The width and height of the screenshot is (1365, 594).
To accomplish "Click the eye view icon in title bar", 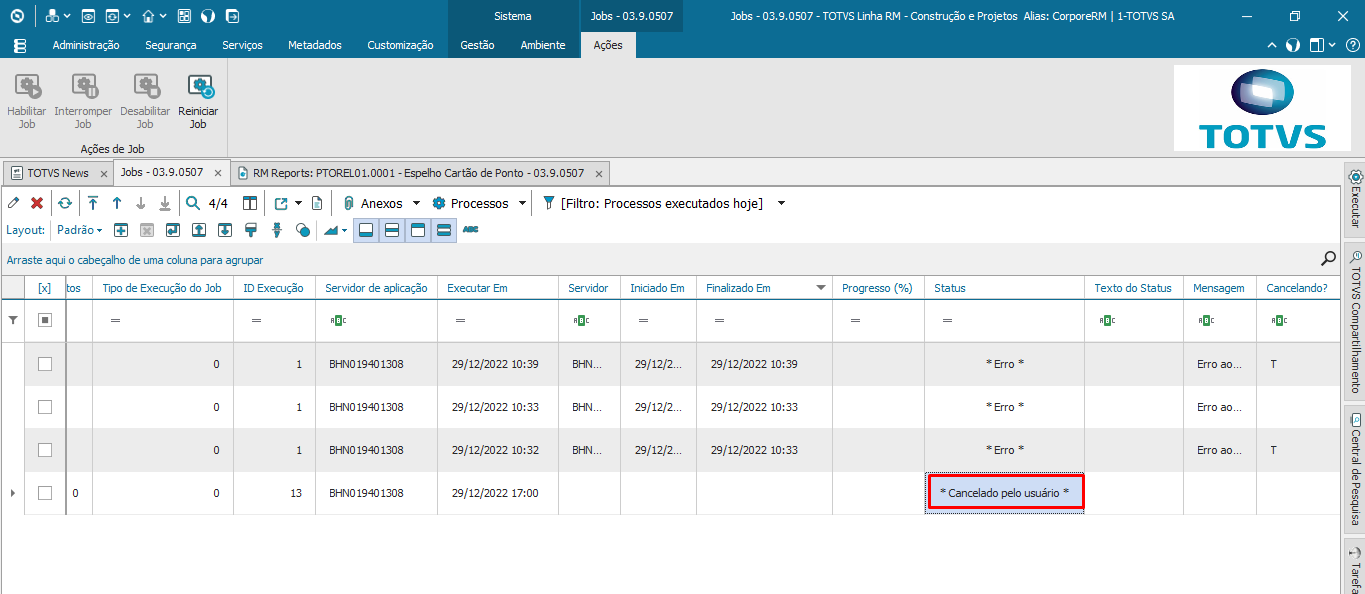I will tap(88, 16).
